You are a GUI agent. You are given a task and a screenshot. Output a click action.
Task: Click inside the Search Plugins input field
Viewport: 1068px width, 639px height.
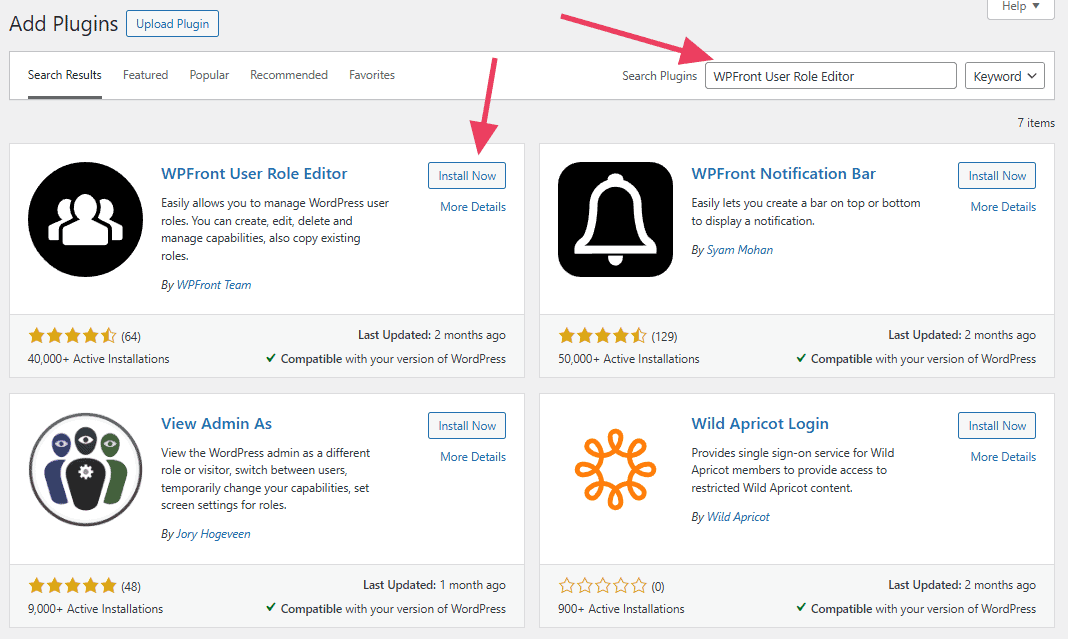[830, 75]
